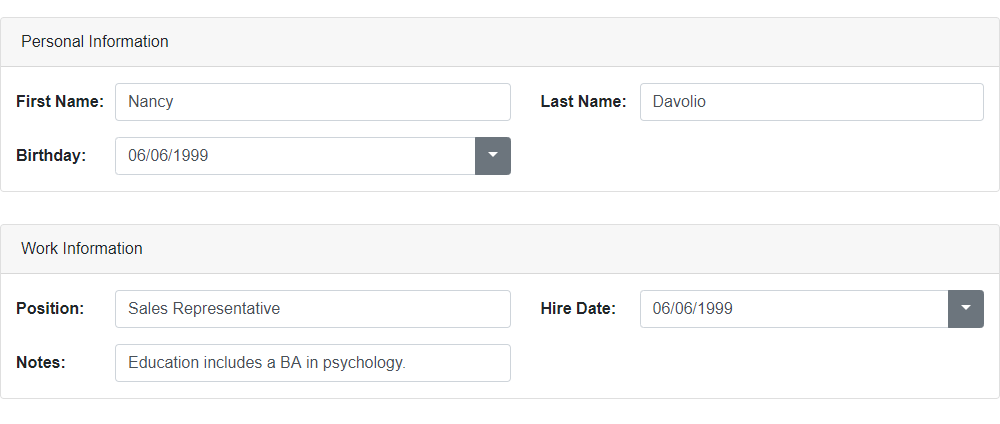Click the First Name field containing Nancy
The image size is (1000, 424).
point(312,102)
